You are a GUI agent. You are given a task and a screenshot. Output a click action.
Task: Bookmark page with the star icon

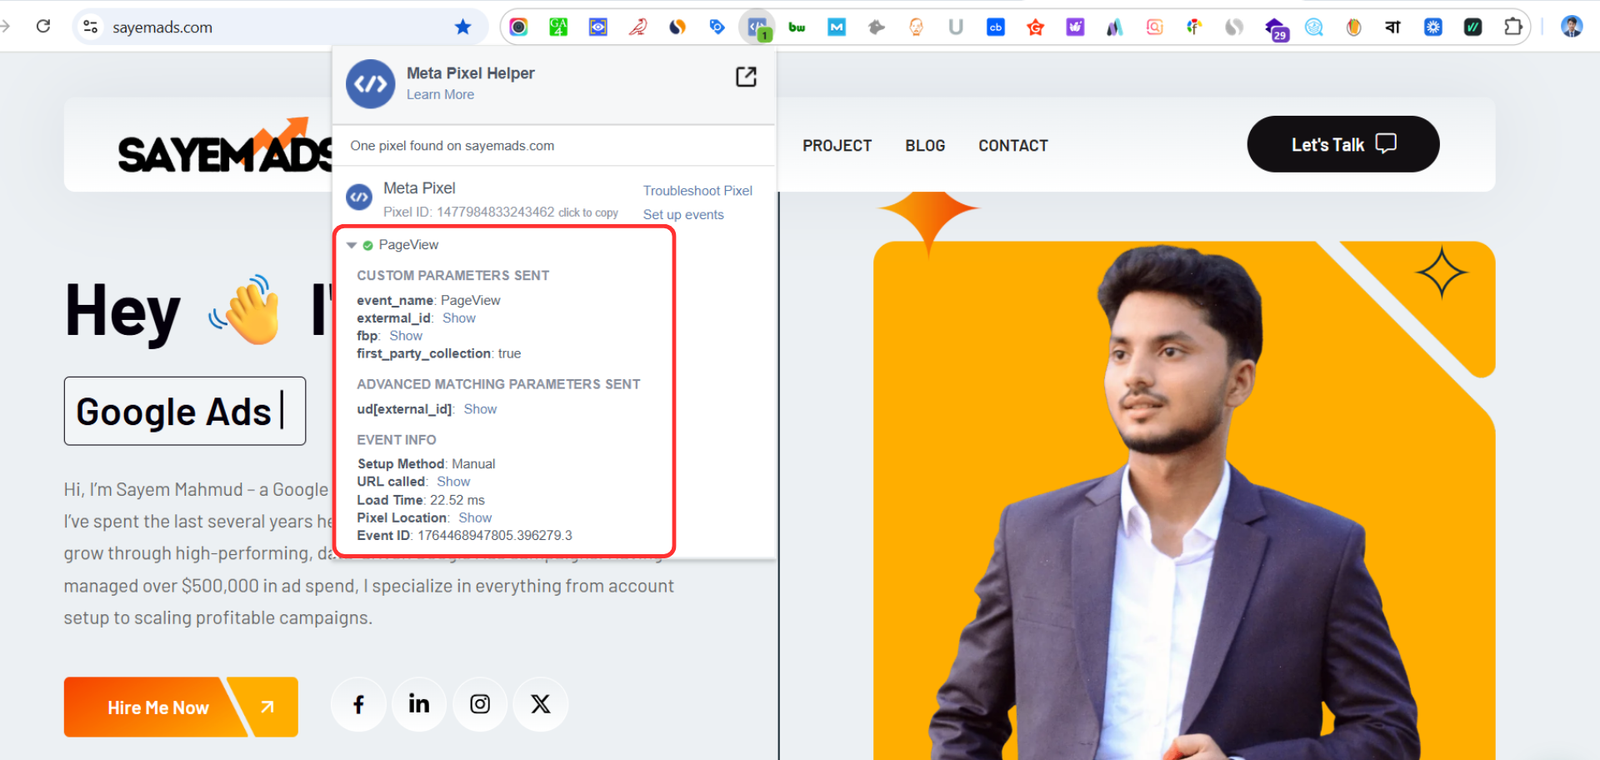coord(462,27)
